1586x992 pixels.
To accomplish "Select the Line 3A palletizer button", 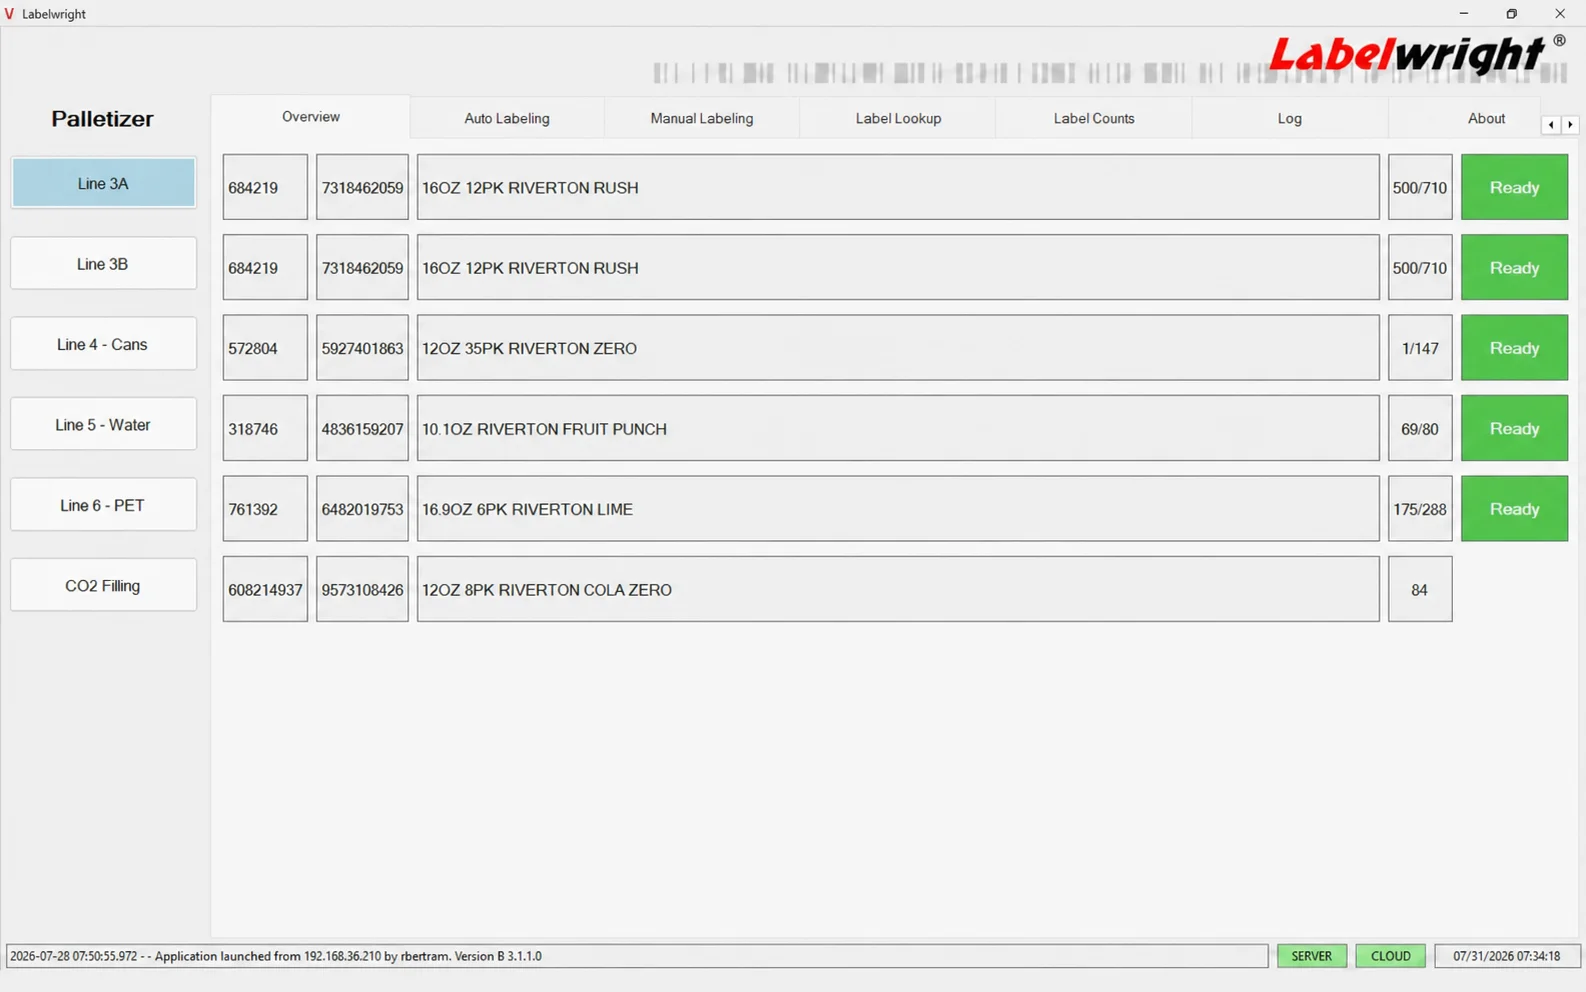I will point(103,183).
